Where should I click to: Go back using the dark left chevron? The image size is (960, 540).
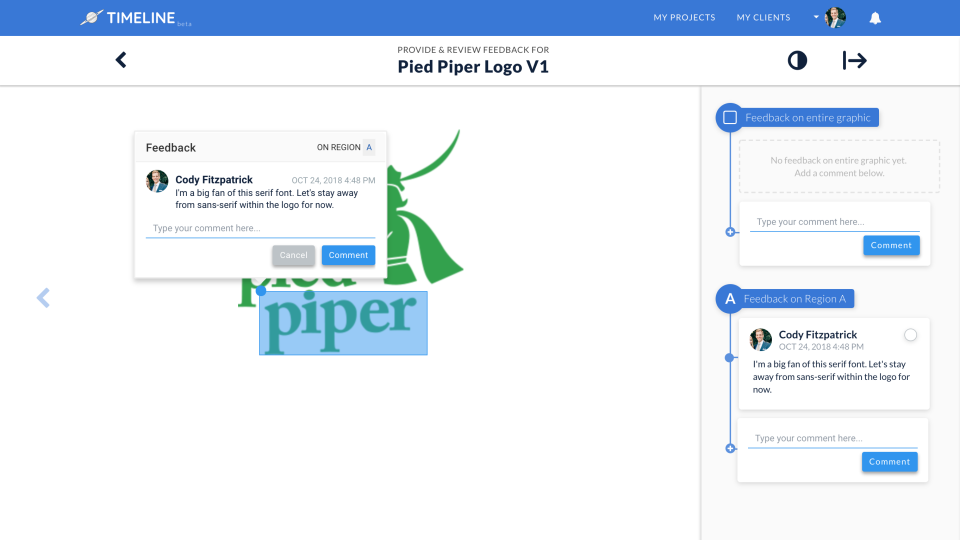coord(121,60)
